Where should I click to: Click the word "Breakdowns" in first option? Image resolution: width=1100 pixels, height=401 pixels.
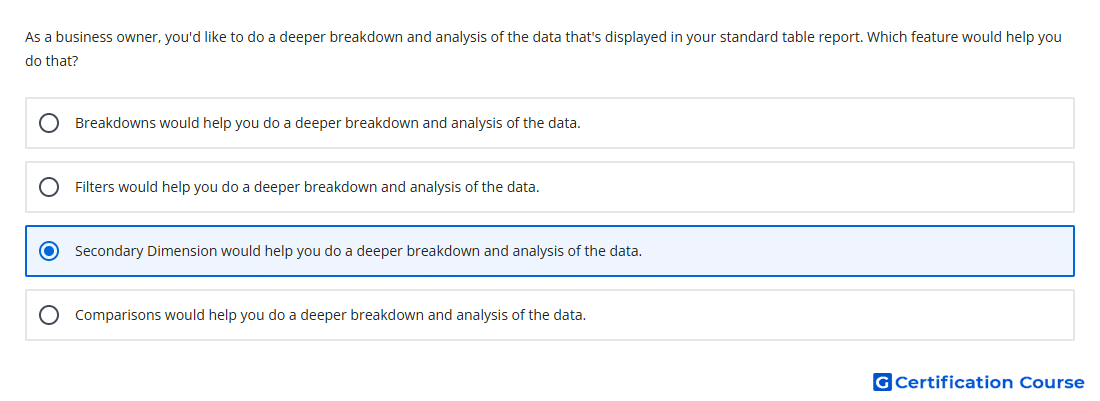(x=115, y=123)
